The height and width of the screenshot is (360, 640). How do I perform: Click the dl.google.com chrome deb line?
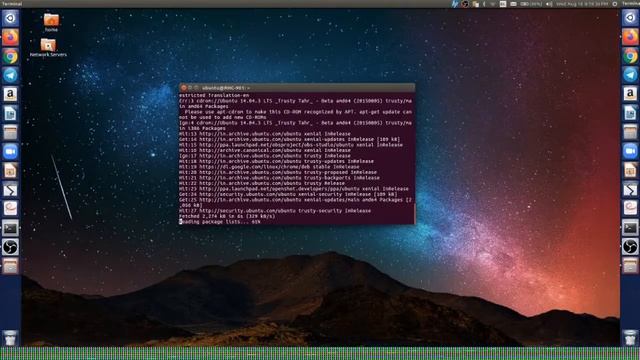(x=269, y=167)
